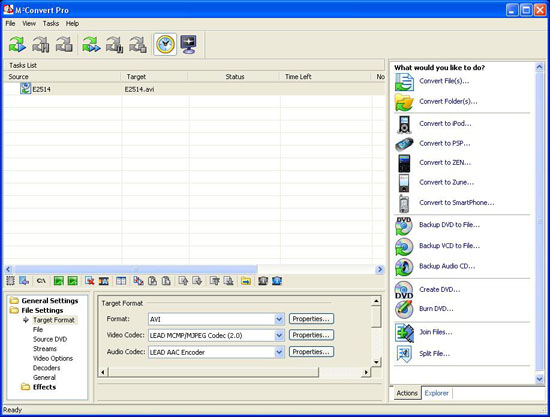Viewport: 550px width, 417px height.
Task: Click the move task down arrow icon
Action: point(197,281)
